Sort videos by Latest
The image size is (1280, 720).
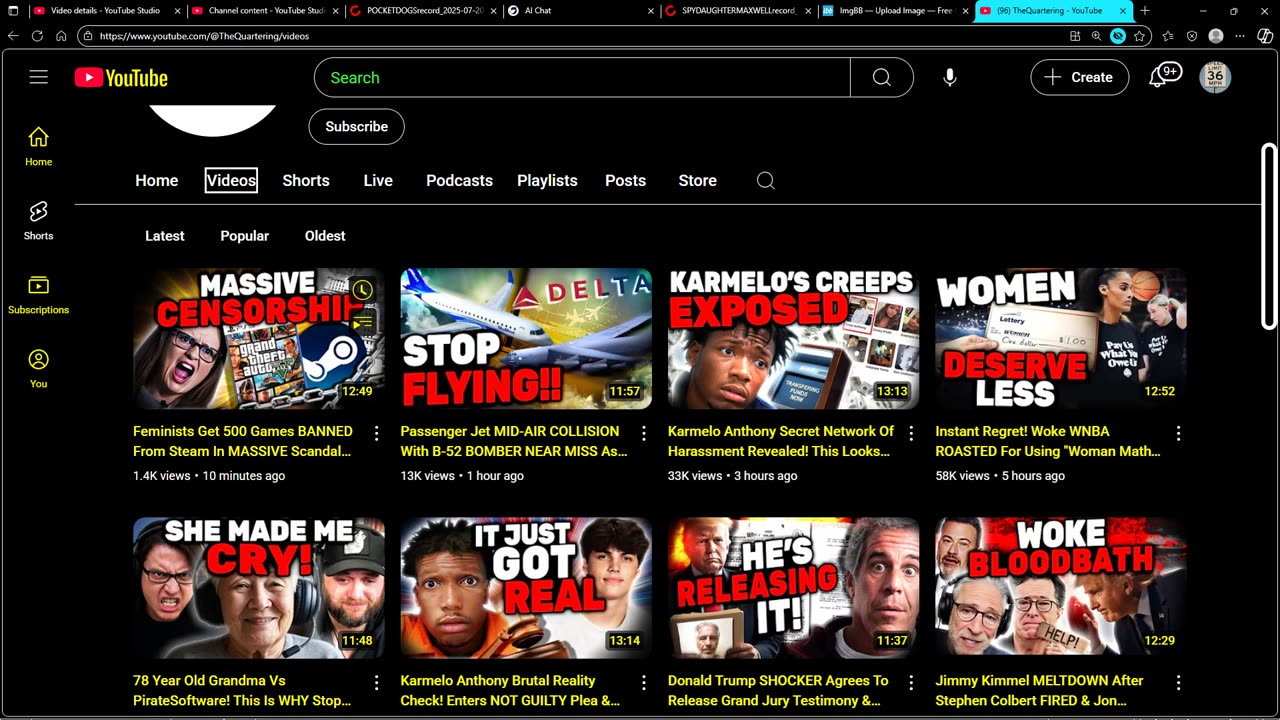[x=165, y=236]
